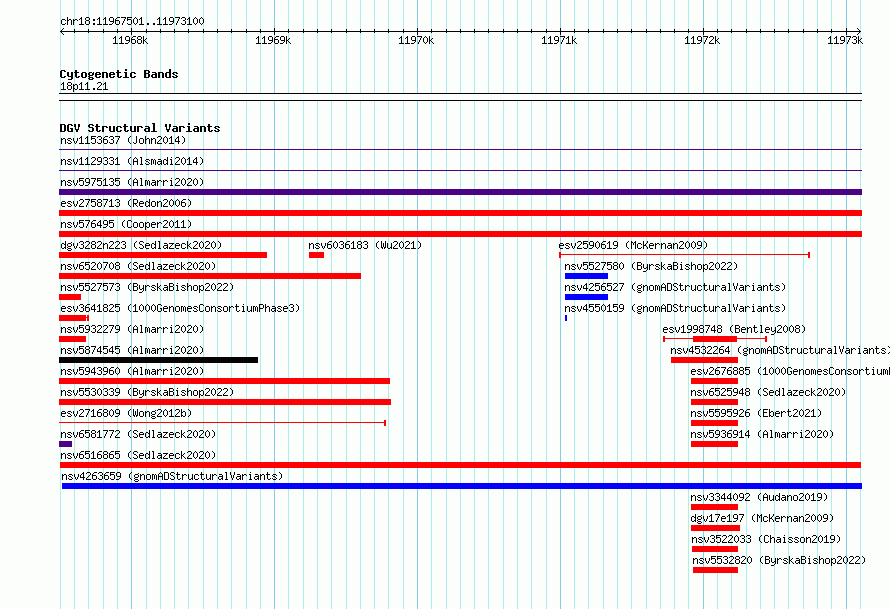This screenshot has width=890, height=609.
Task: Click nsv6525948 (Sedlazeck2020) label
Action: (x=768, y=392)
